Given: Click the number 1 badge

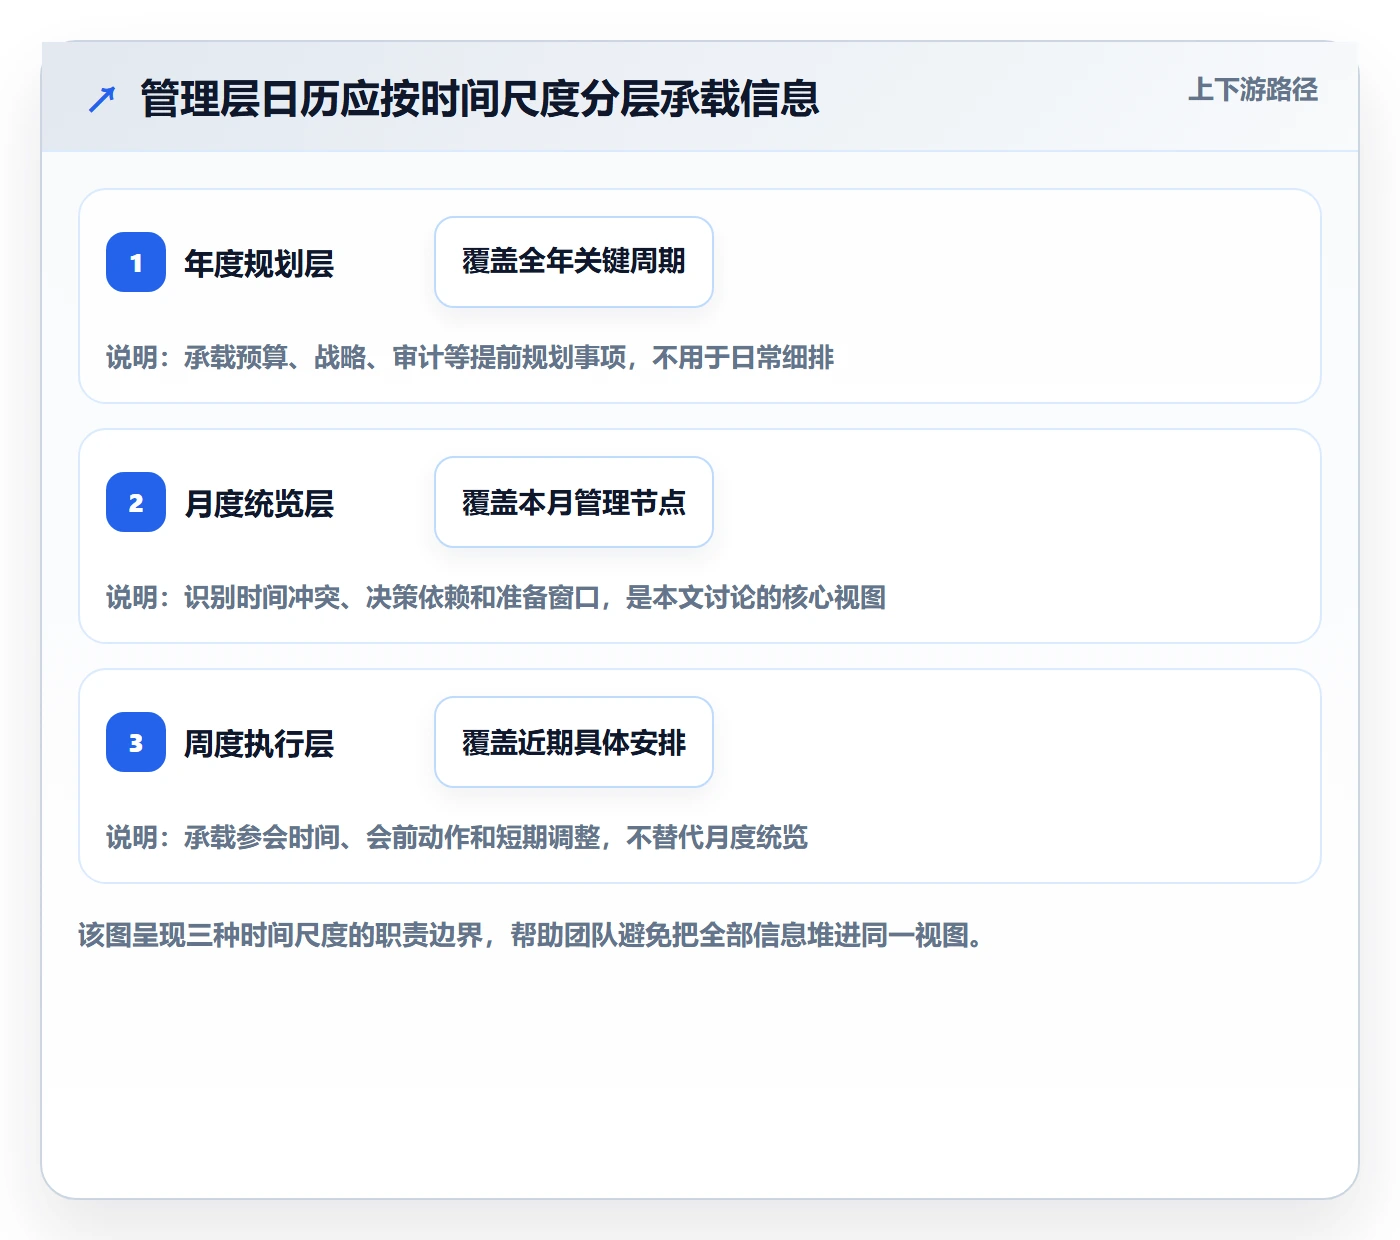Looking at the screenshot, I should [136, 262].
